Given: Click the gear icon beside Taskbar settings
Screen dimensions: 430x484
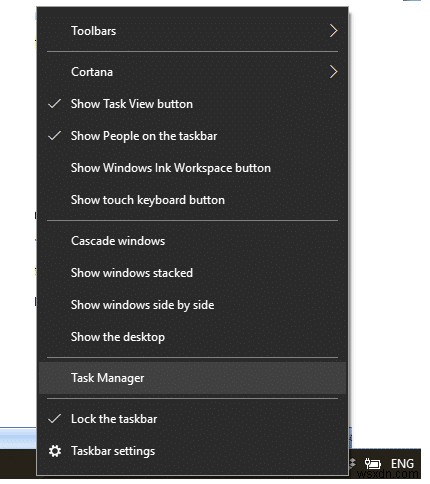Looking at the screenshot, I should 55,451.
